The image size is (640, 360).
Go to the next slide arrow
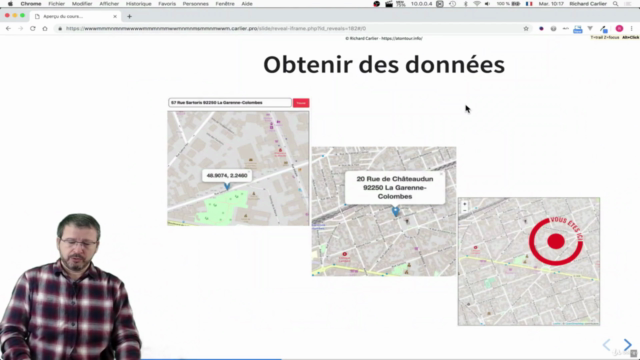coord(627,344)
